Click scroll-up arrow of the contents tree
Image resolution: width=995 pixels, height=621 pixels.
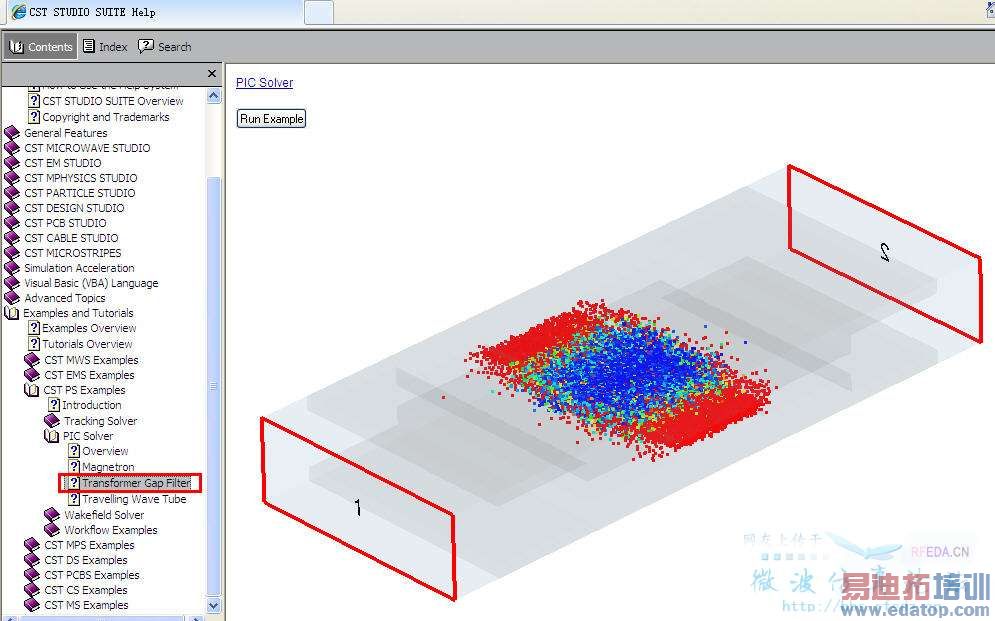(214, 96)
